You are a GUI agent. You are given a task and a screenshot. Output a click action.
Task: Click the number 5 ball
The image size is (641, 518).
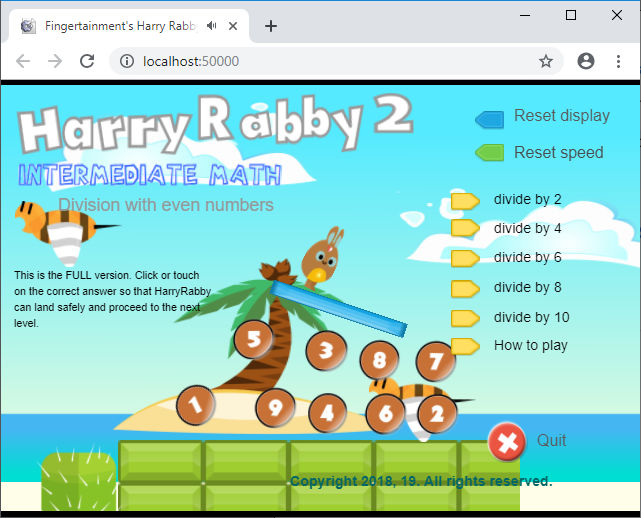click(253, 339)
